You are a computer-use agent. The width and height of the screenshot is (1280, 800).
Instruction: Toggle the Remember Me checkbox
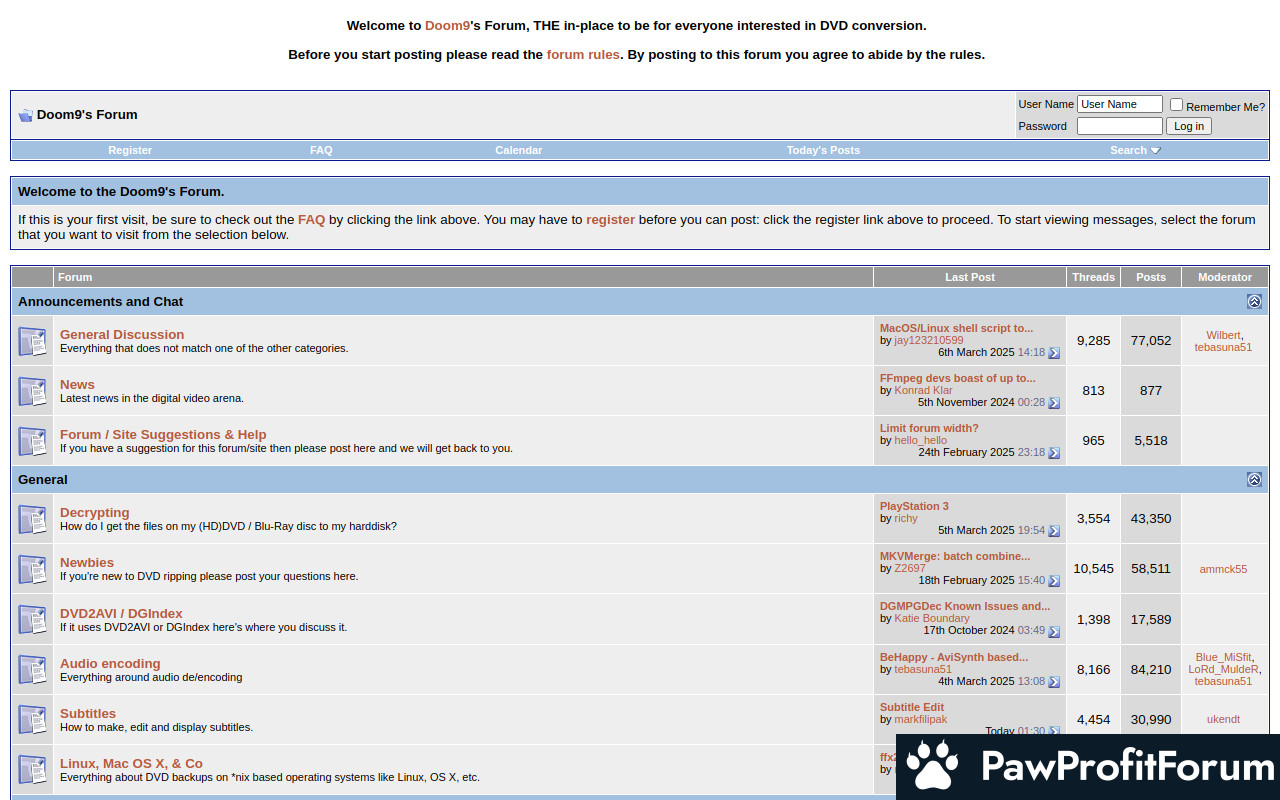(1176, 104)
